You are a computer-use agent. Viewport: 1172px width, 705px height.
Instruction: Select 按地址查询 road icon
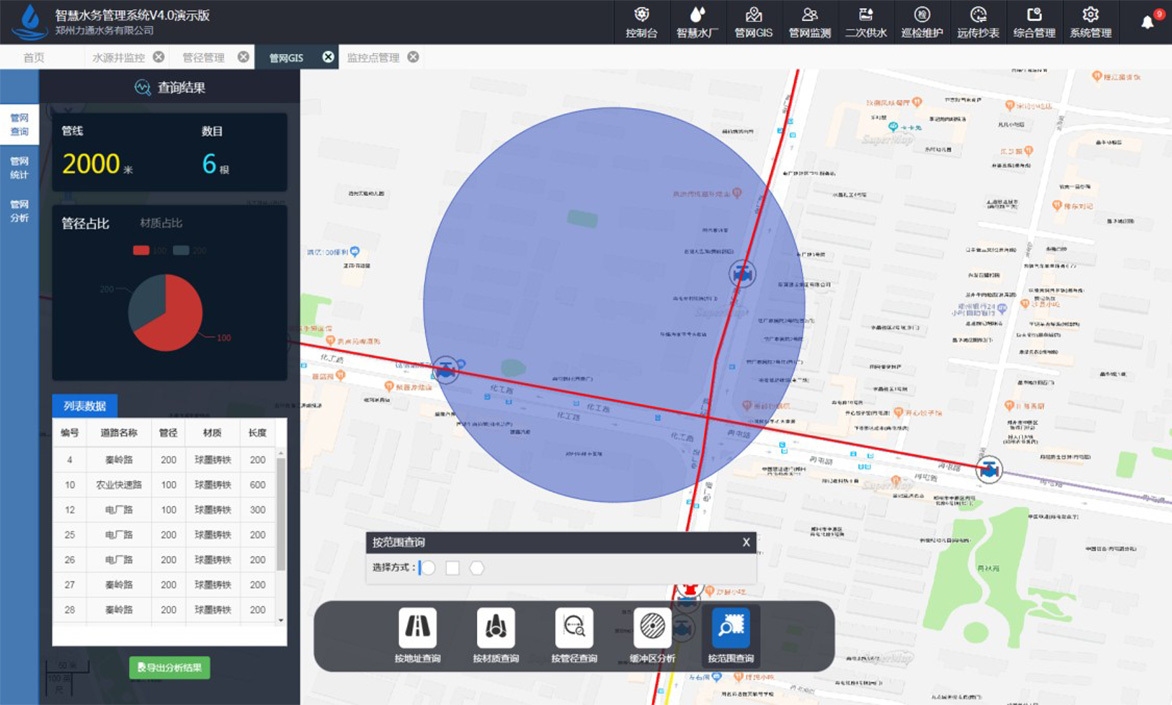(x=417, y=627)
